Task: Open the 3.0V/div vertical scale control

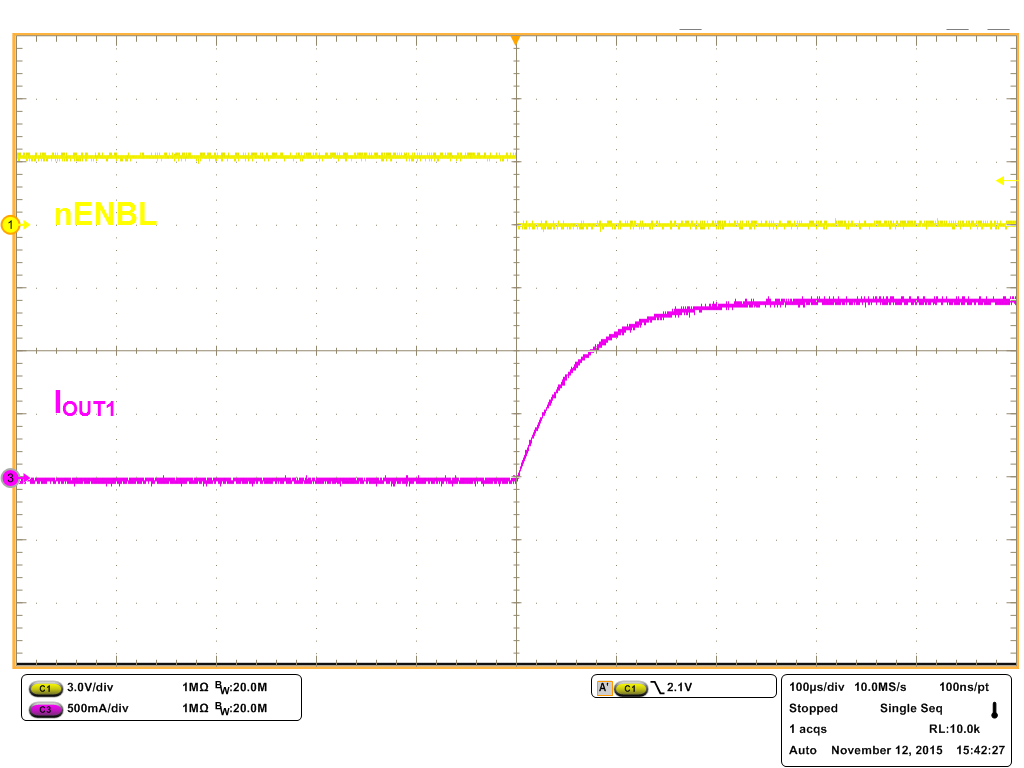Action: point(92,687)
